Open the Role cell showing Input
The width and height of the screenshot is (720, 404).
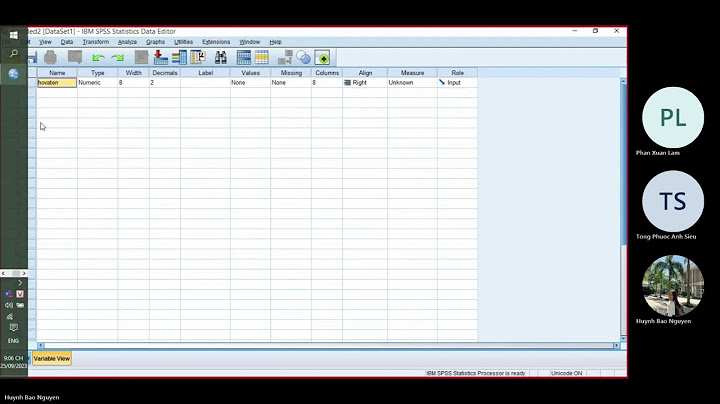pos(457,83)
